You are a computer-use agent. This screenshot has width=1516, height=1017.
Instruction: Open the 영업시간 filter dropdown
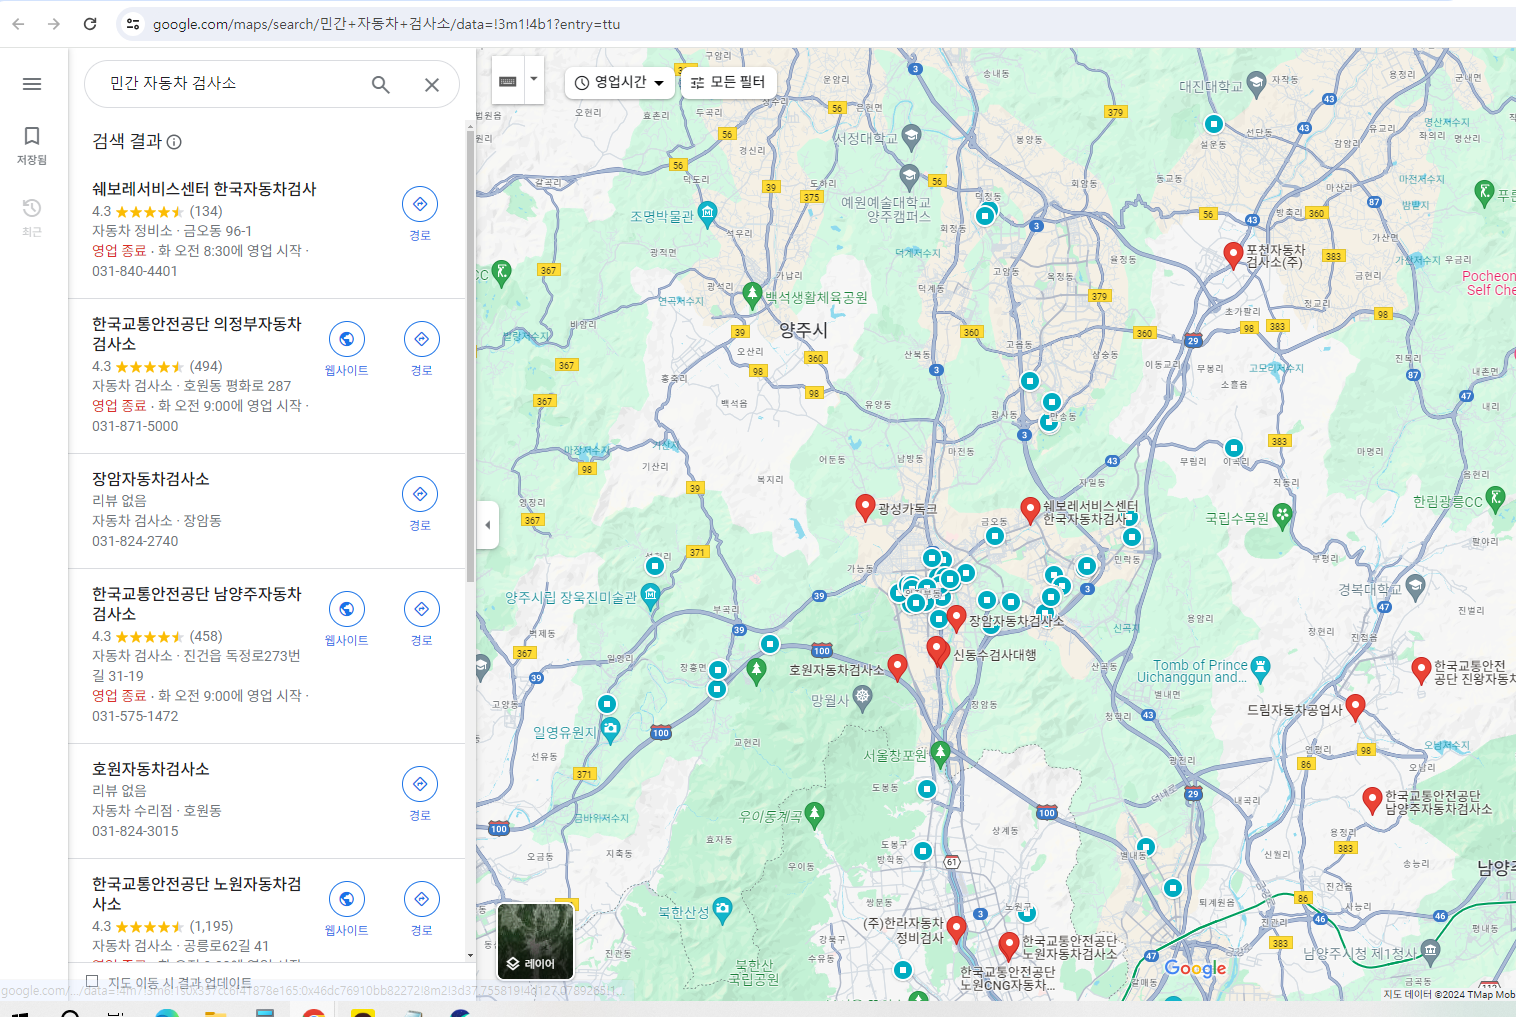620,82
